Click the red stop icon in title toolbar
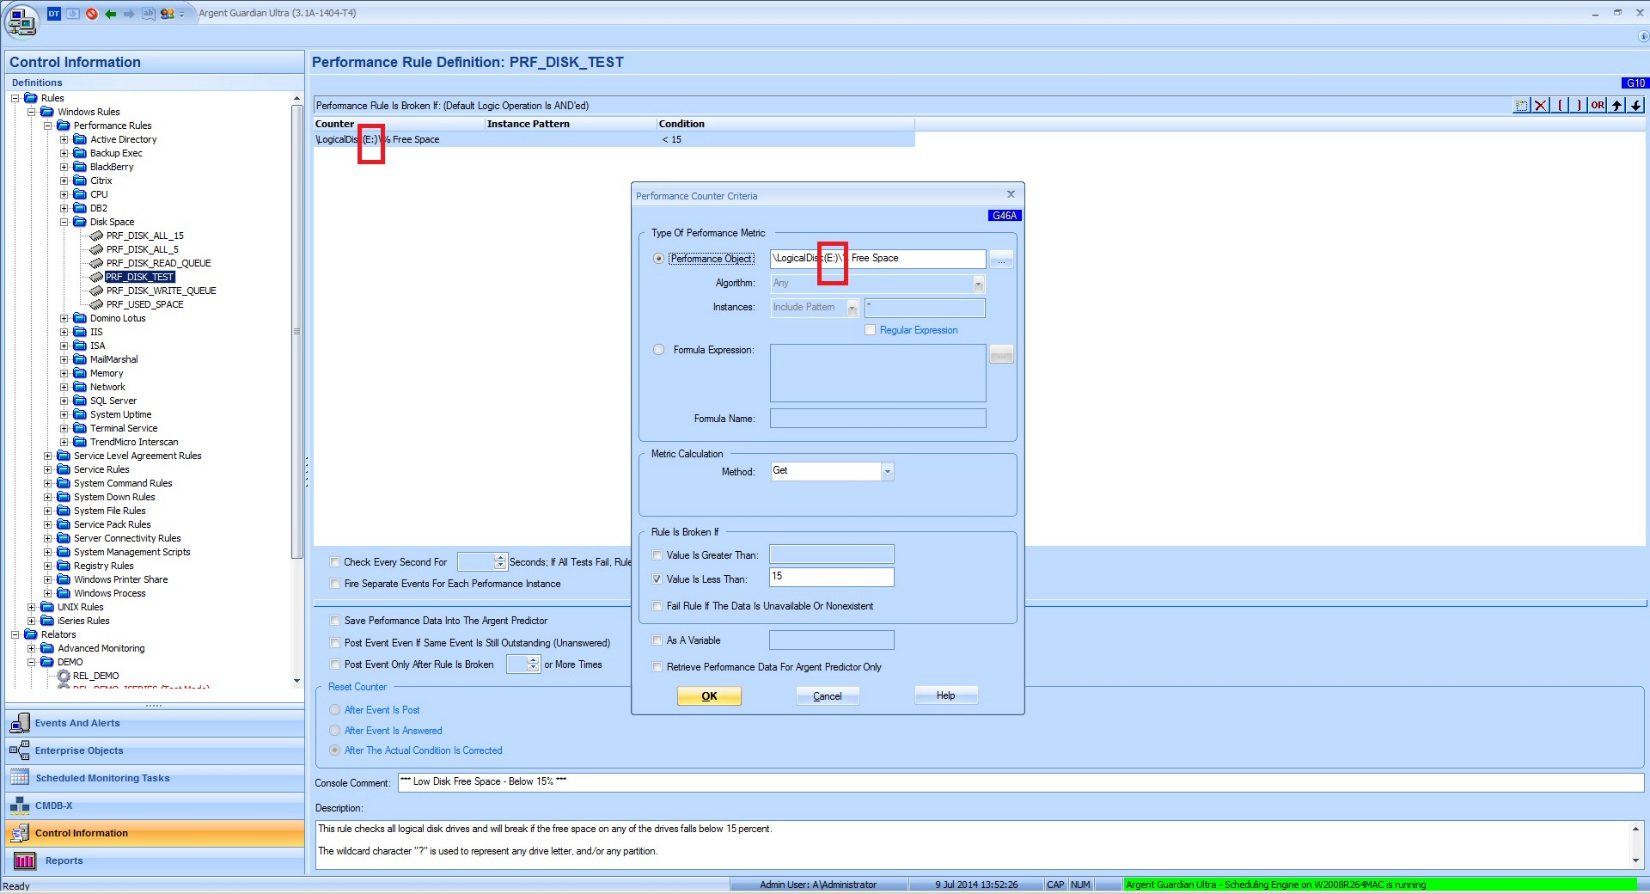 point(92,14)
